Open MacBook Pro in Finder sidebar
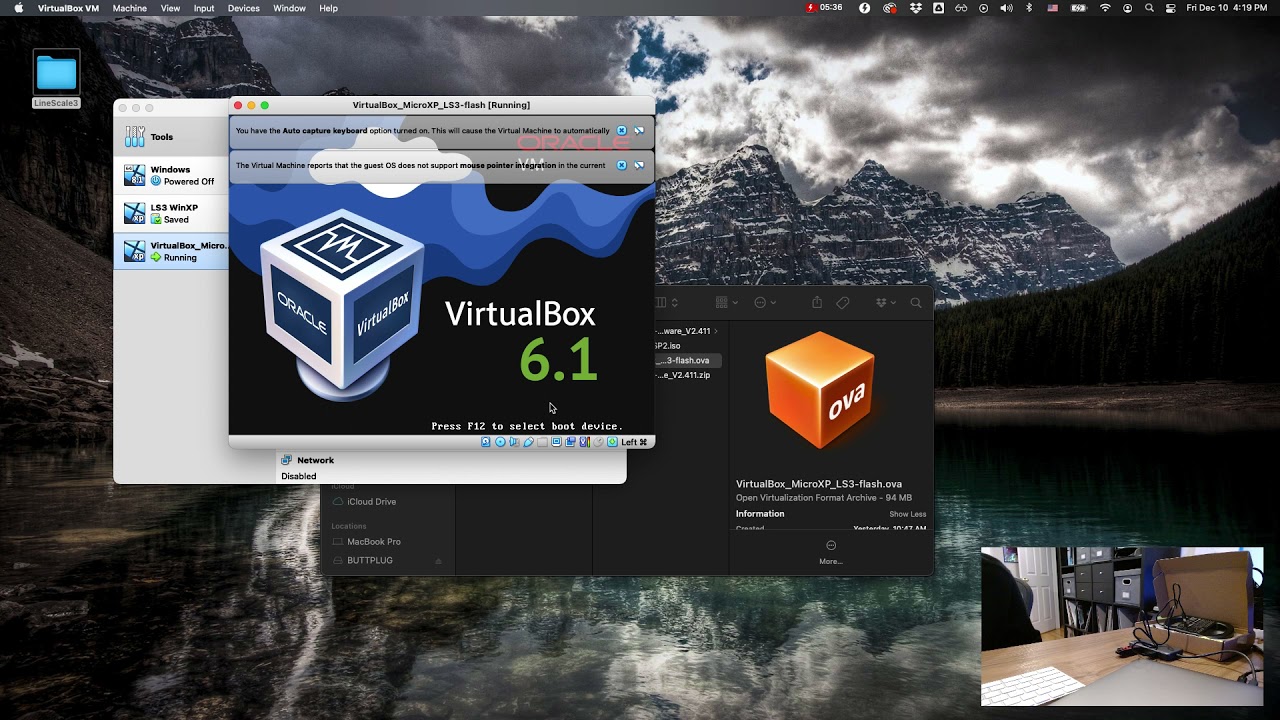Viewport: 1280px width, 720px height. click(366, 542)
